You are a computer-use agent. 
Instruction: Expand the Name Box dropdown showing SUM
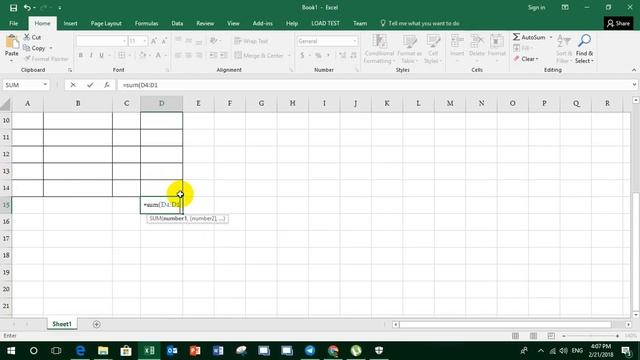pyautogui.click(x=45, y=85)
